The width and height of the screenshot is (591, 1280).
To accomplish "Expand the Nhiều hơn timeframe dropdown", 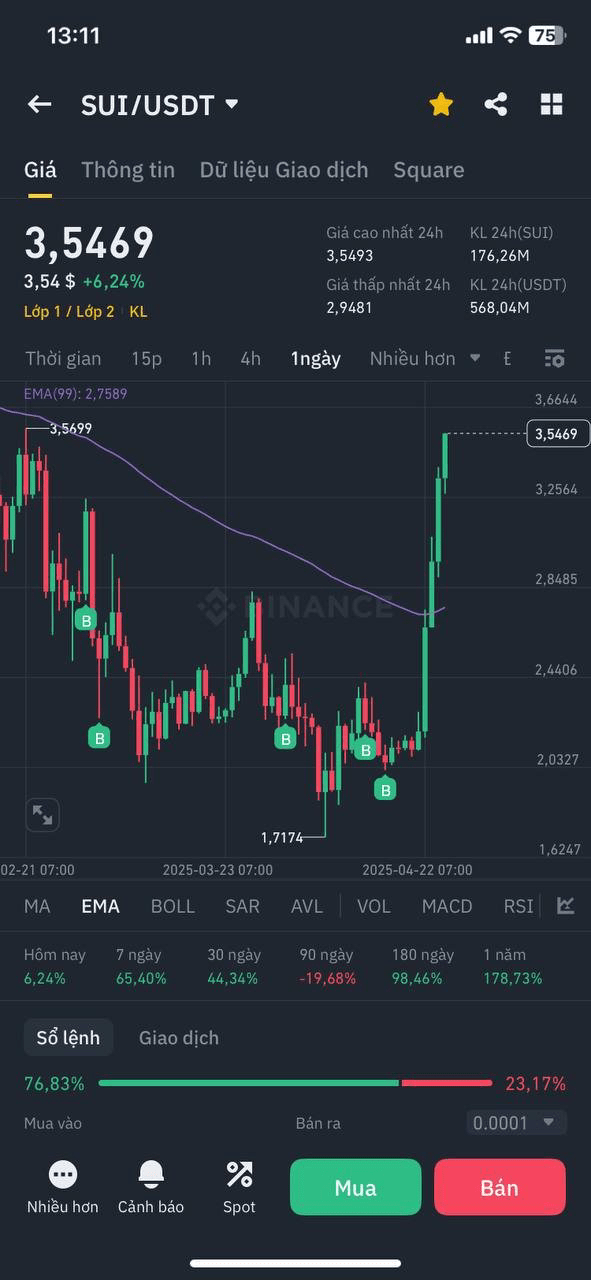I will [x=425, y=358].
